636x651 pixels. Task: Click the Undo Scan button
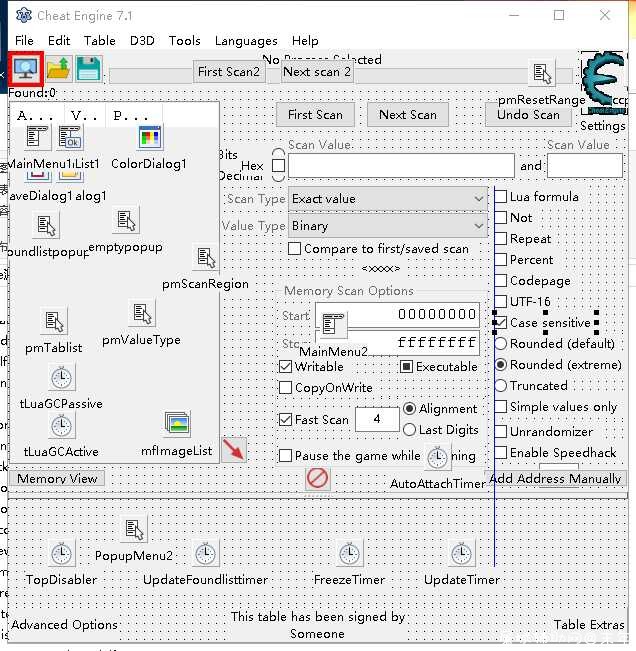point(528,115)
